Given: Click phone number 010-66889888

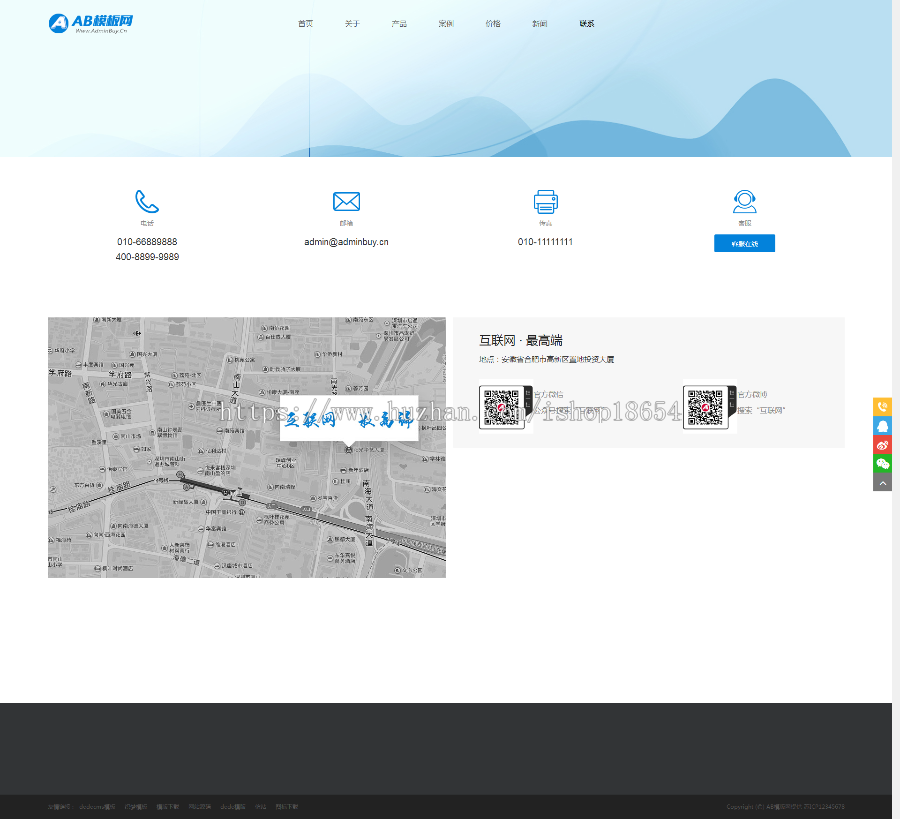Looking at the screenshot, I should point(147,242).
